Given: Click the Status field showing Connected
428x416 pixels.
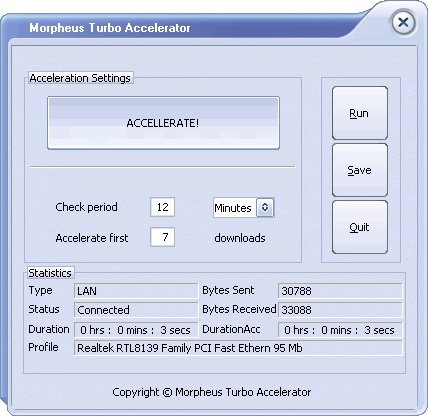Looking at the screenshot, I should click(136, 310).
